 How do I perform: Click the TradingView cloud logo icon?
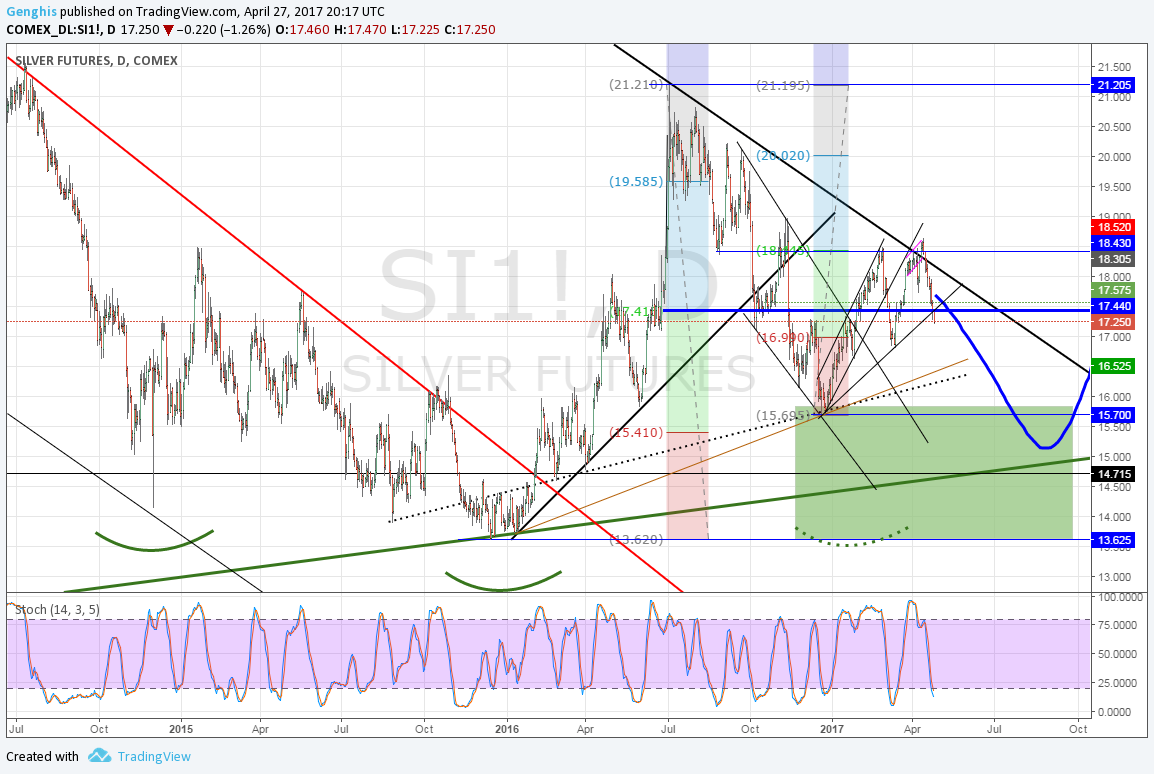pyautogui.click(x=99, y=756)
